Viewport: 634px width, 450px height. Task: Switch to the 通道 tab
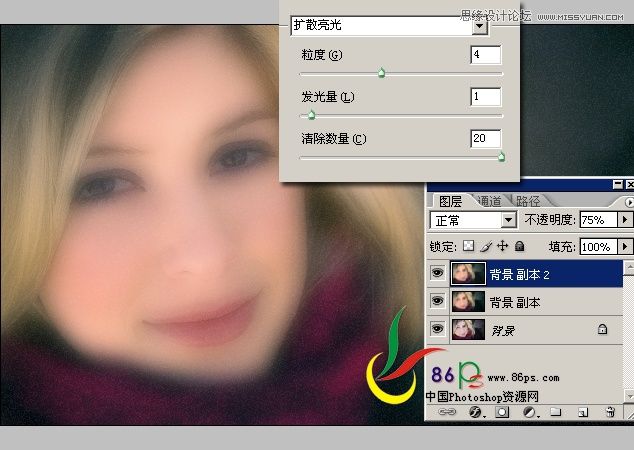point(489,201)
